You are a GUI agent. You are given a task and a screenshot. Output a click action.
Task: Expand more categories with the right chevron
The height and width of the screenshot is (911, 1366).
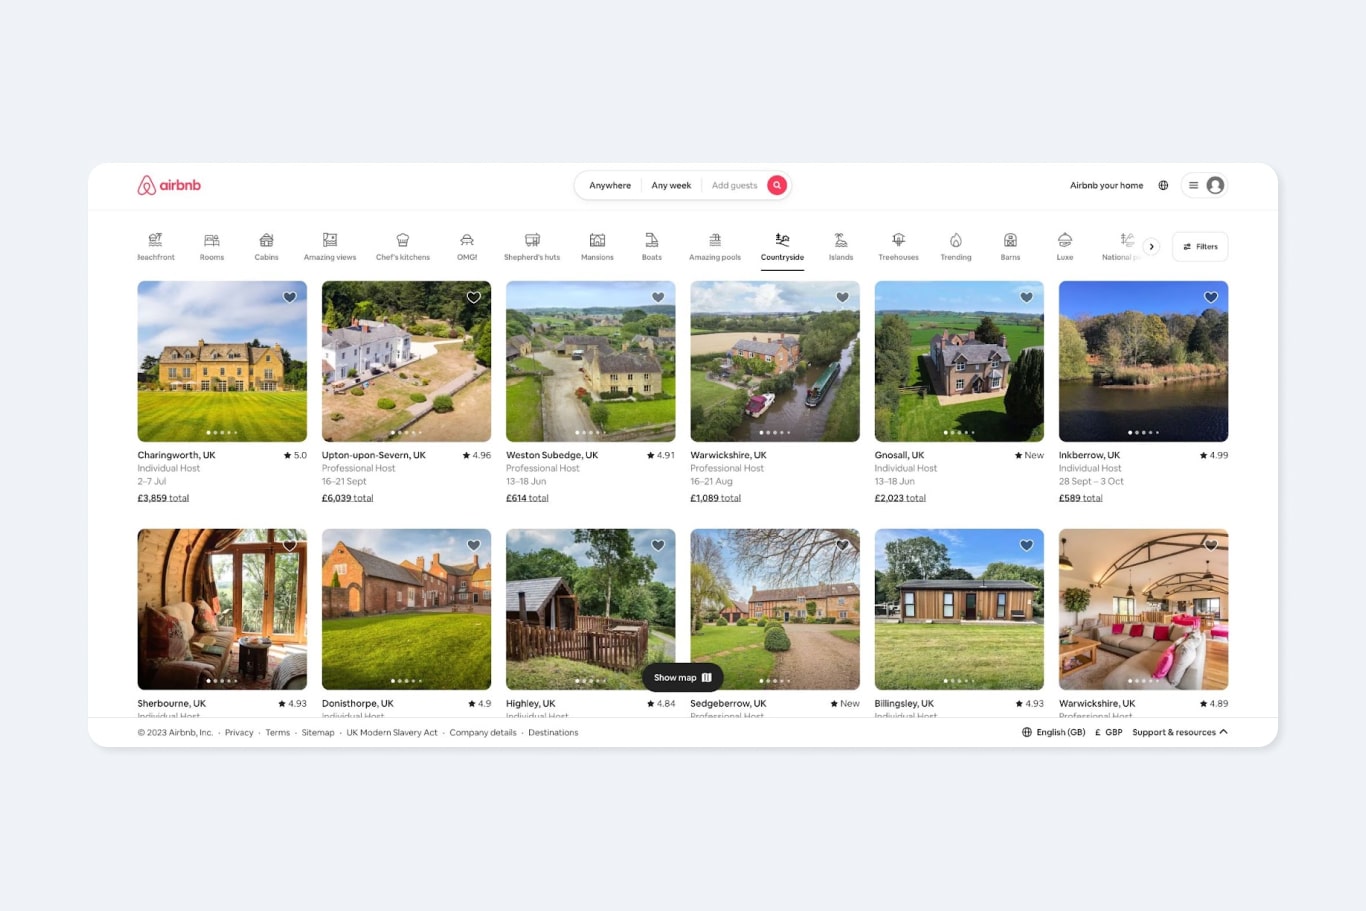click(x=1151, y=246)
